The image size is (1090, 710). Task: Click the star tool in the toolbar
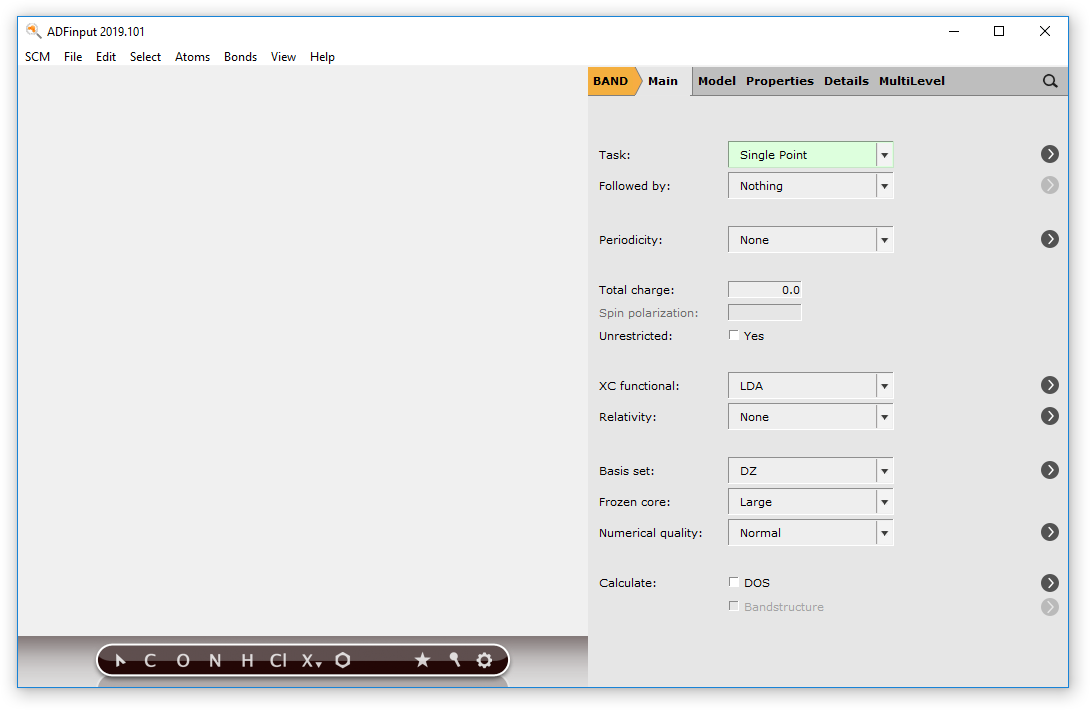pyautogui.click(x=422, y=660)
